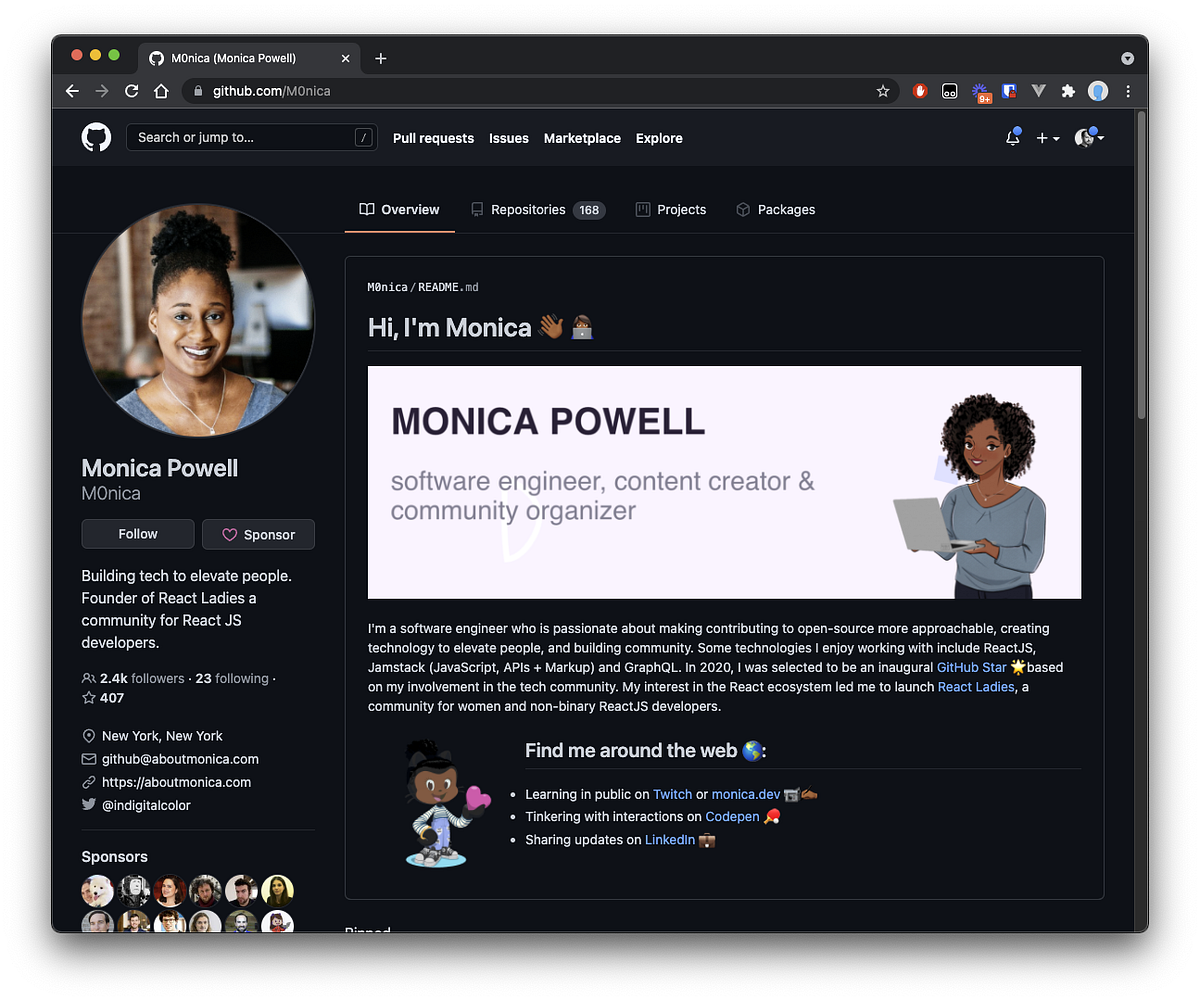The width and height of the screenshot is (1200, 1001).
Task: Click the Follow button
Action: pos(138,534)
